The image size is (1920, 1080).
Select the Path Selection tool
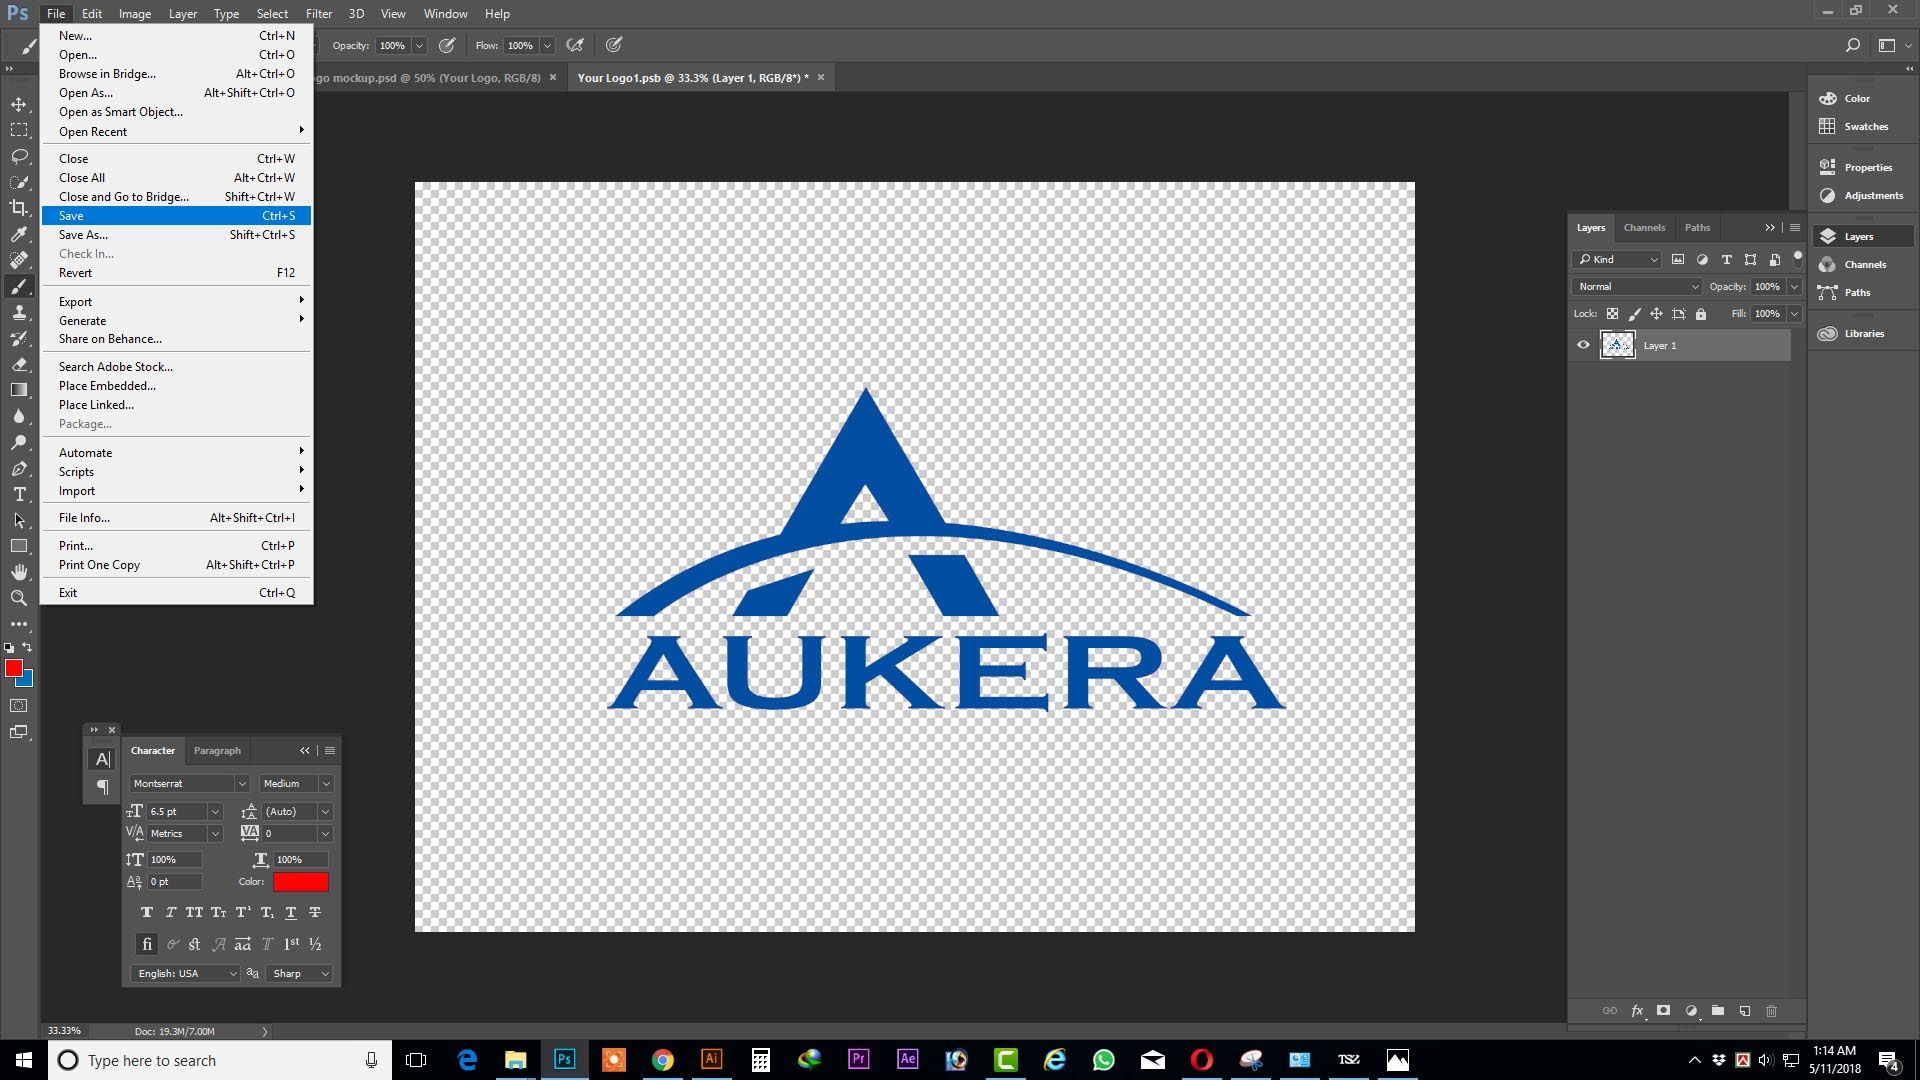(x=19, y=520)
